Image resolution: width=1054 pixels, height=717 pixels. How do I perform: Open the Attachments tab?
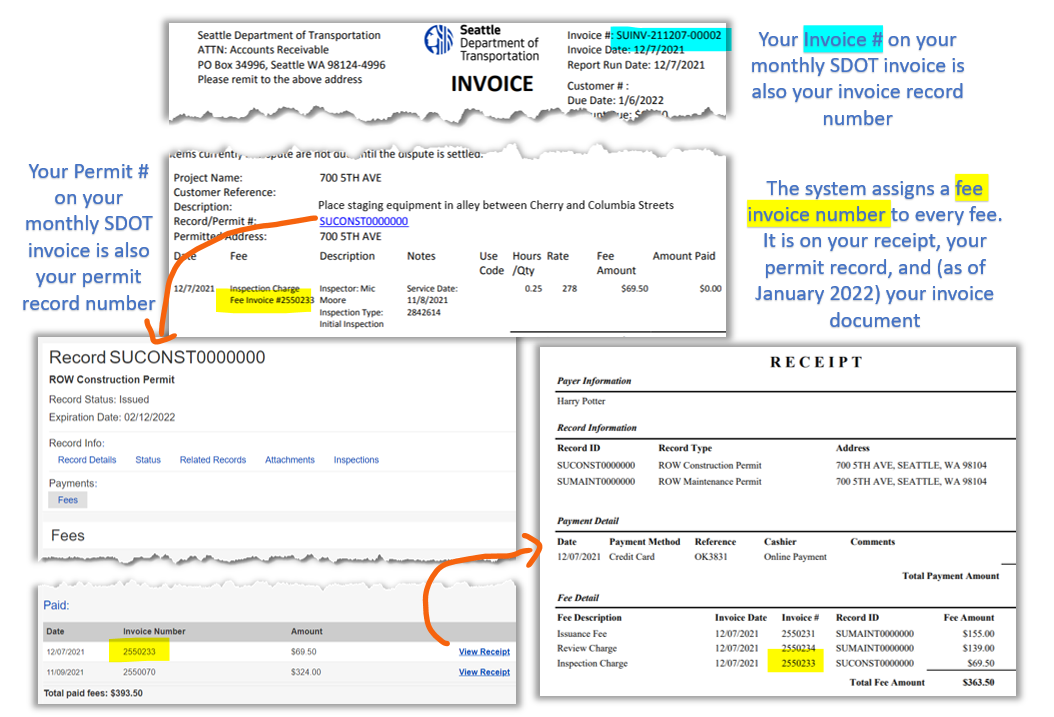[289, 460]
